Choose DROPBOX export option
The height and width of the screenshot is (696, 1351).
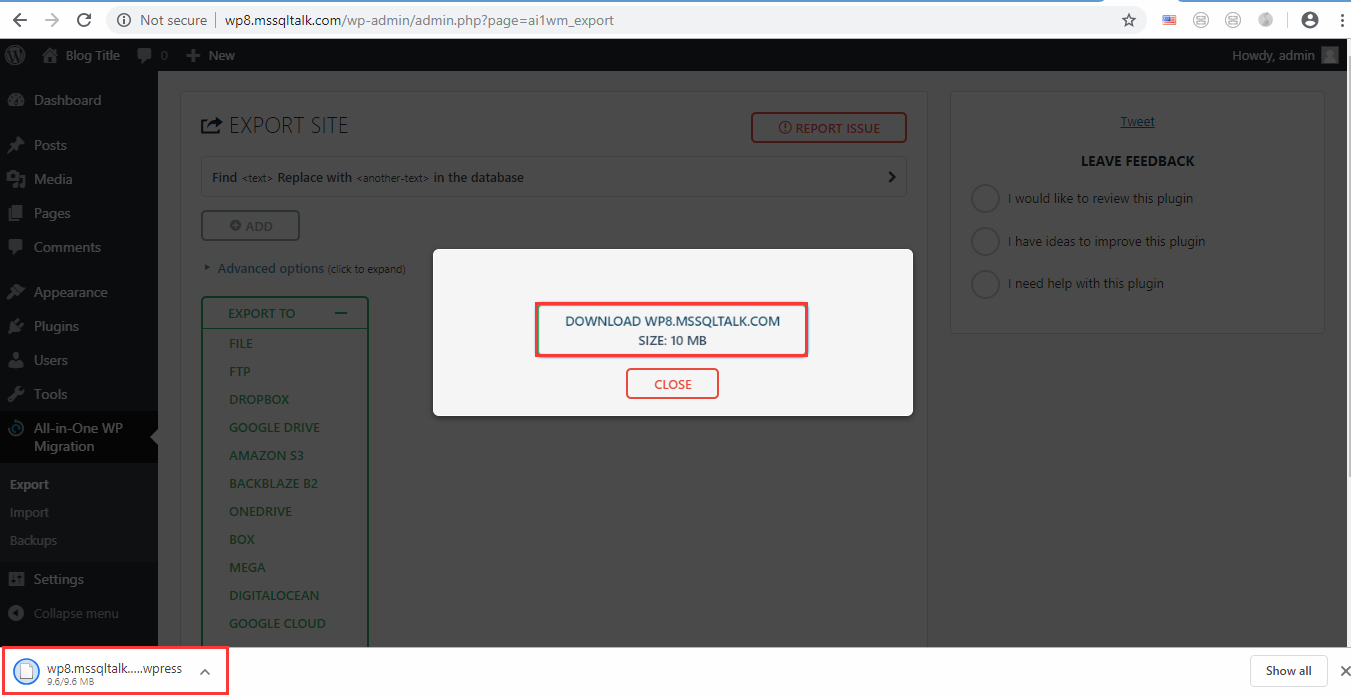pyautogui.click(x=259, y=399)
